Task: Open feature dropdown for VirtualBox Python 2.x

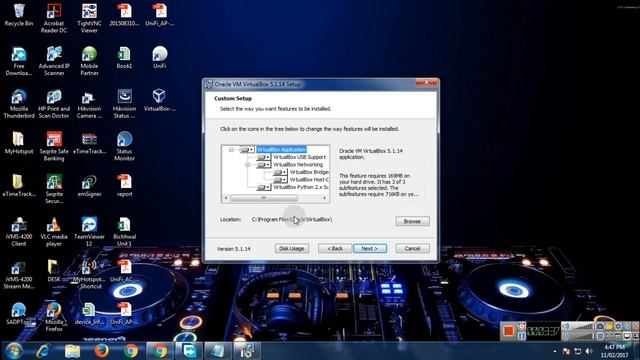Action: coord(264,187)
